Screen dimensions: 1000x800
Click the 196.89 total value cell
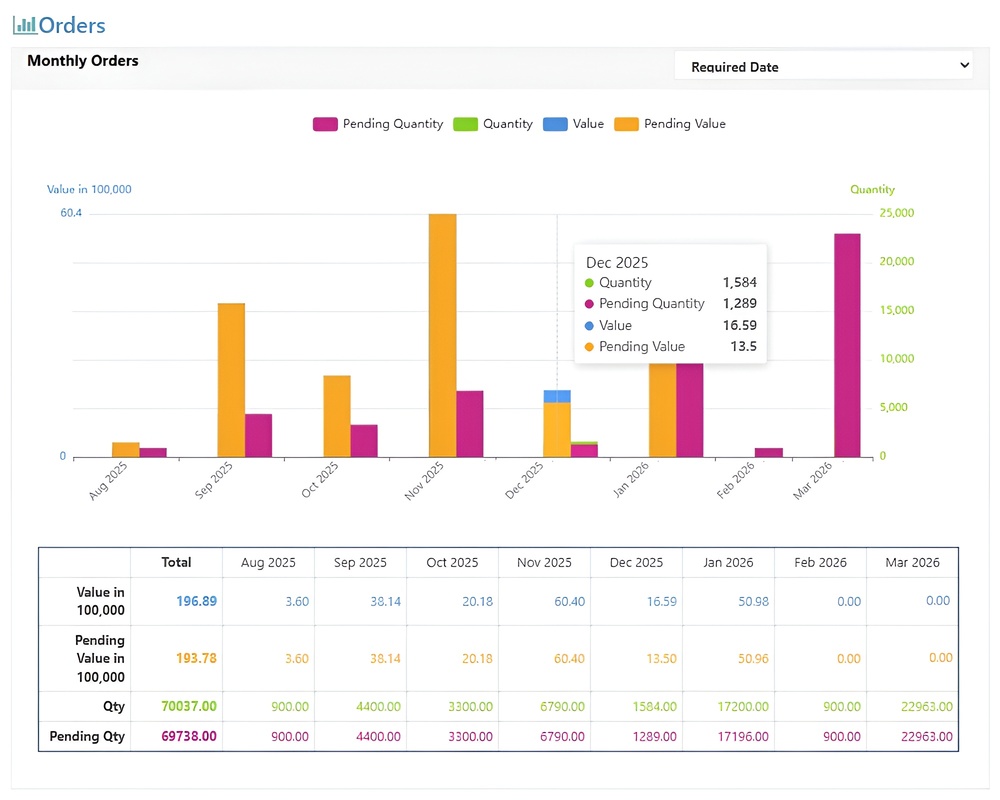click(196, 601)
